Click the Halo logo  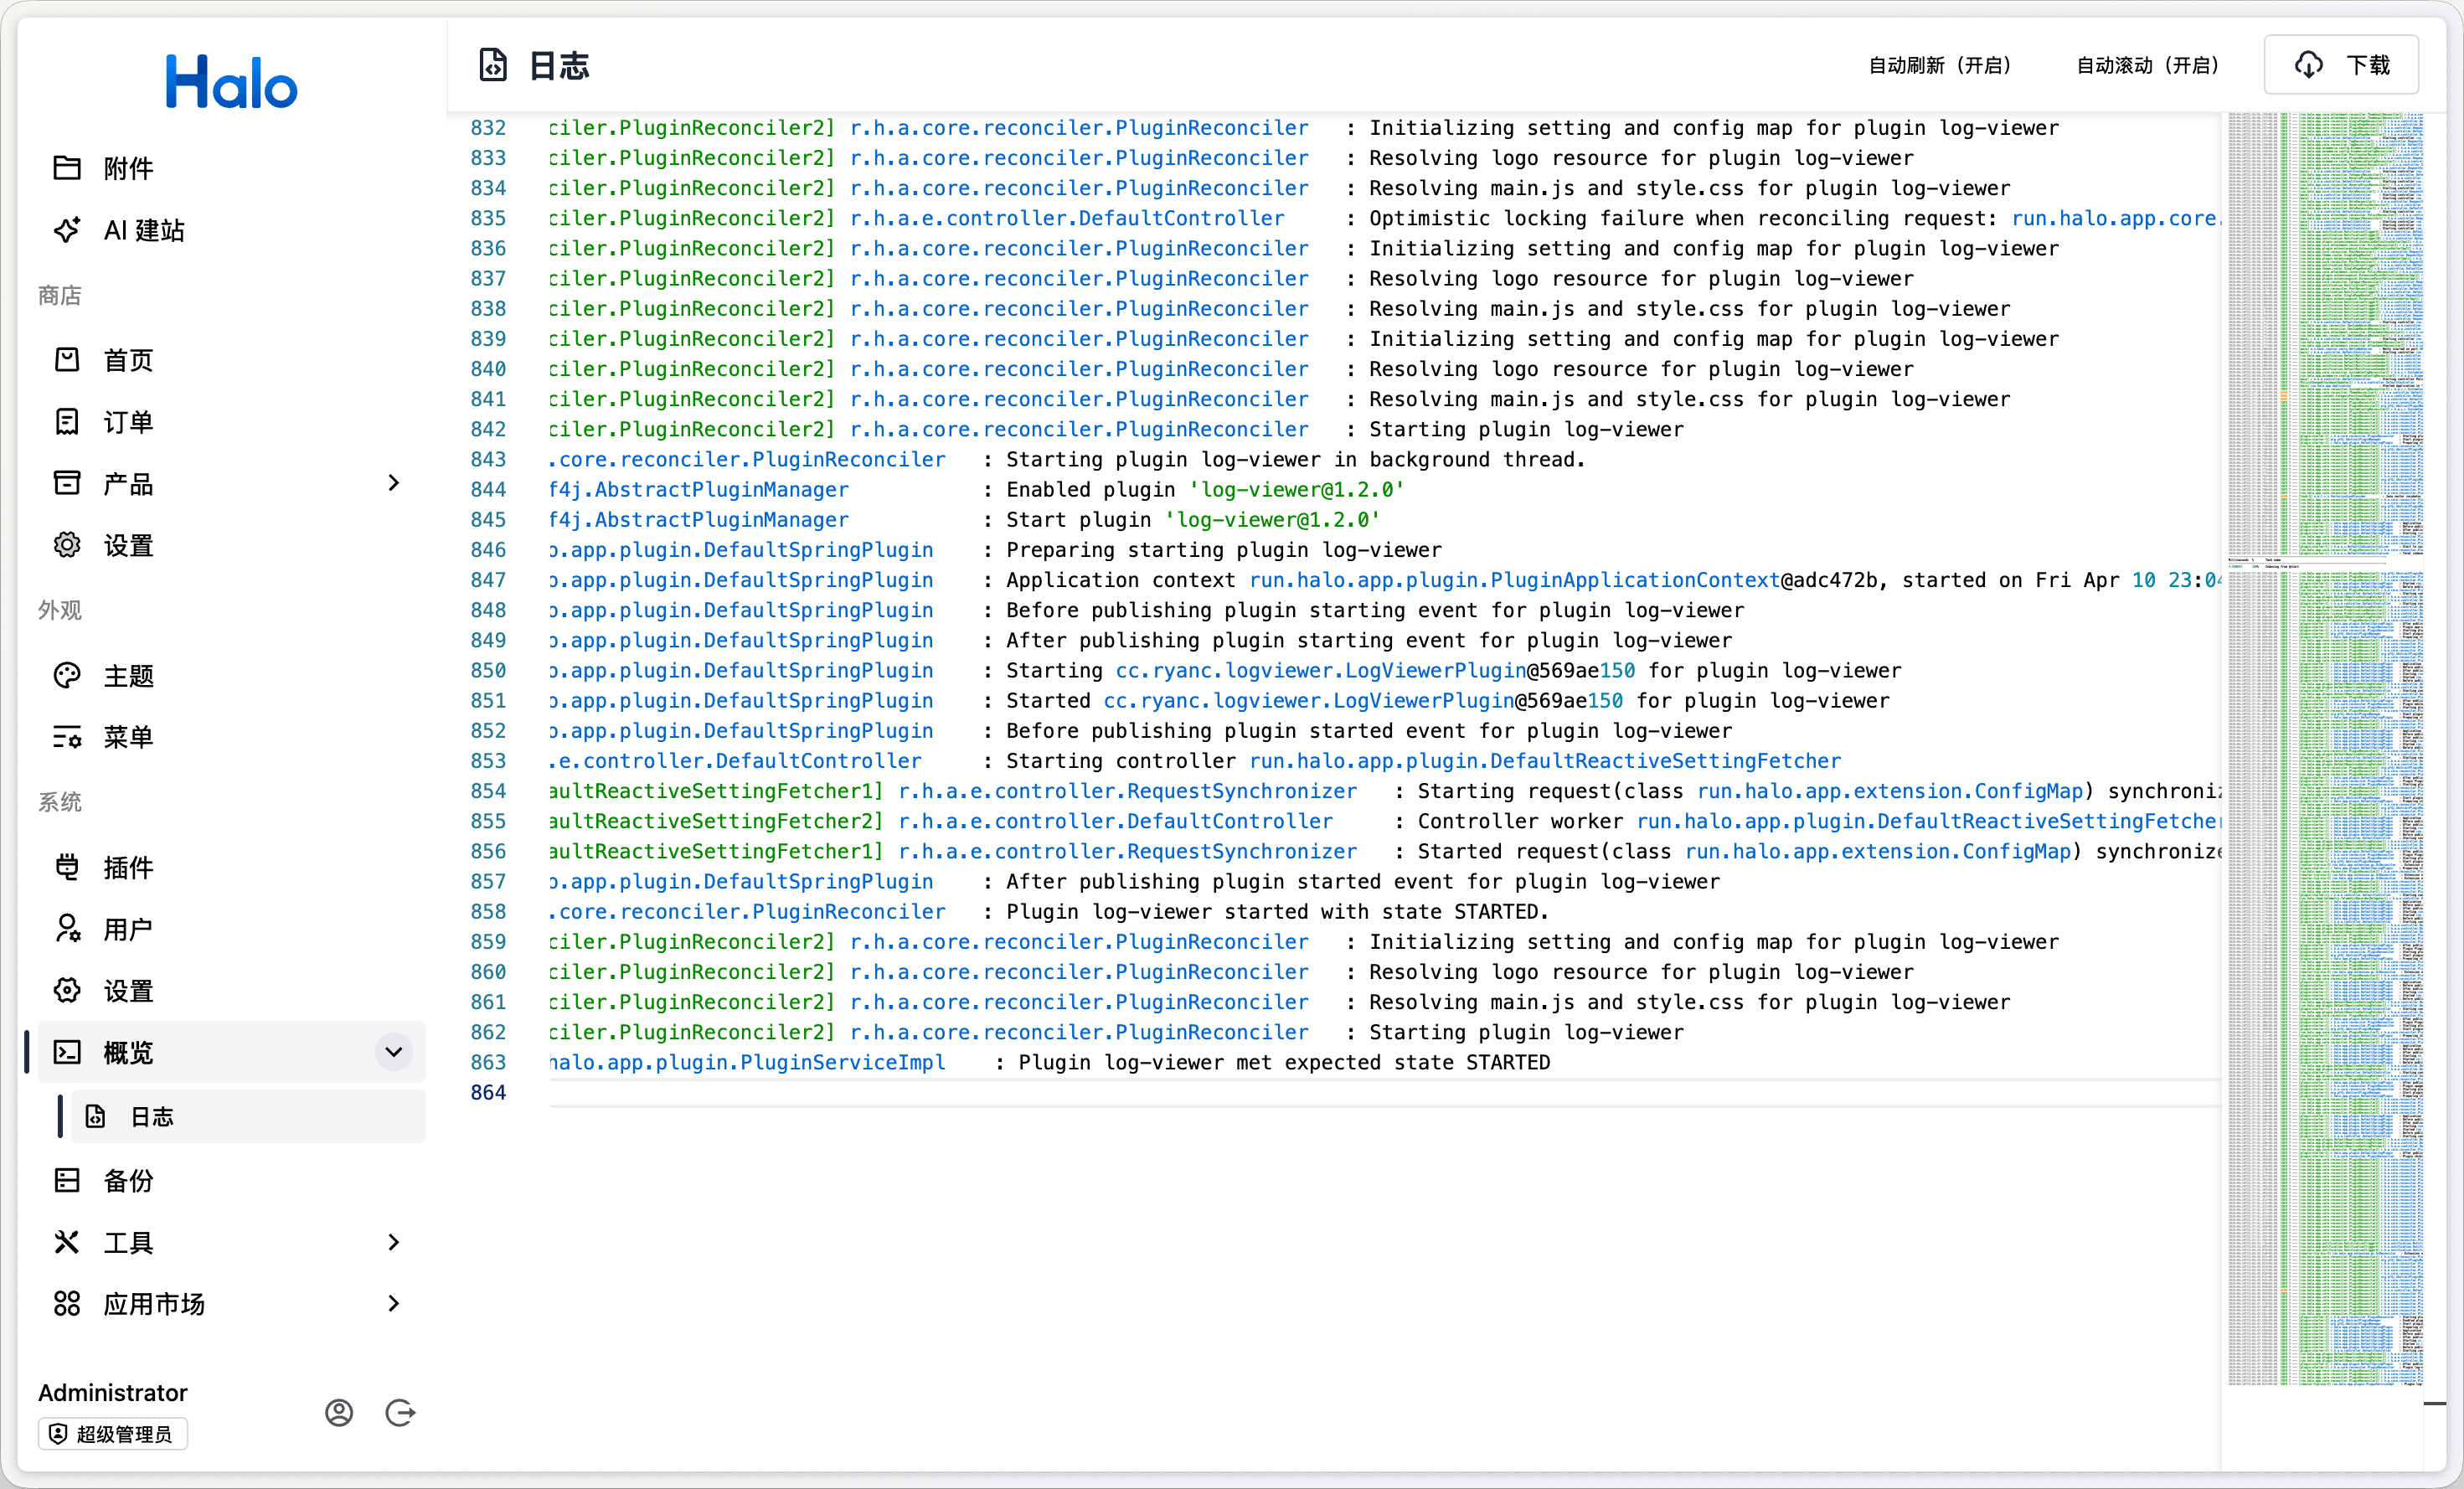tap(231, 82)
